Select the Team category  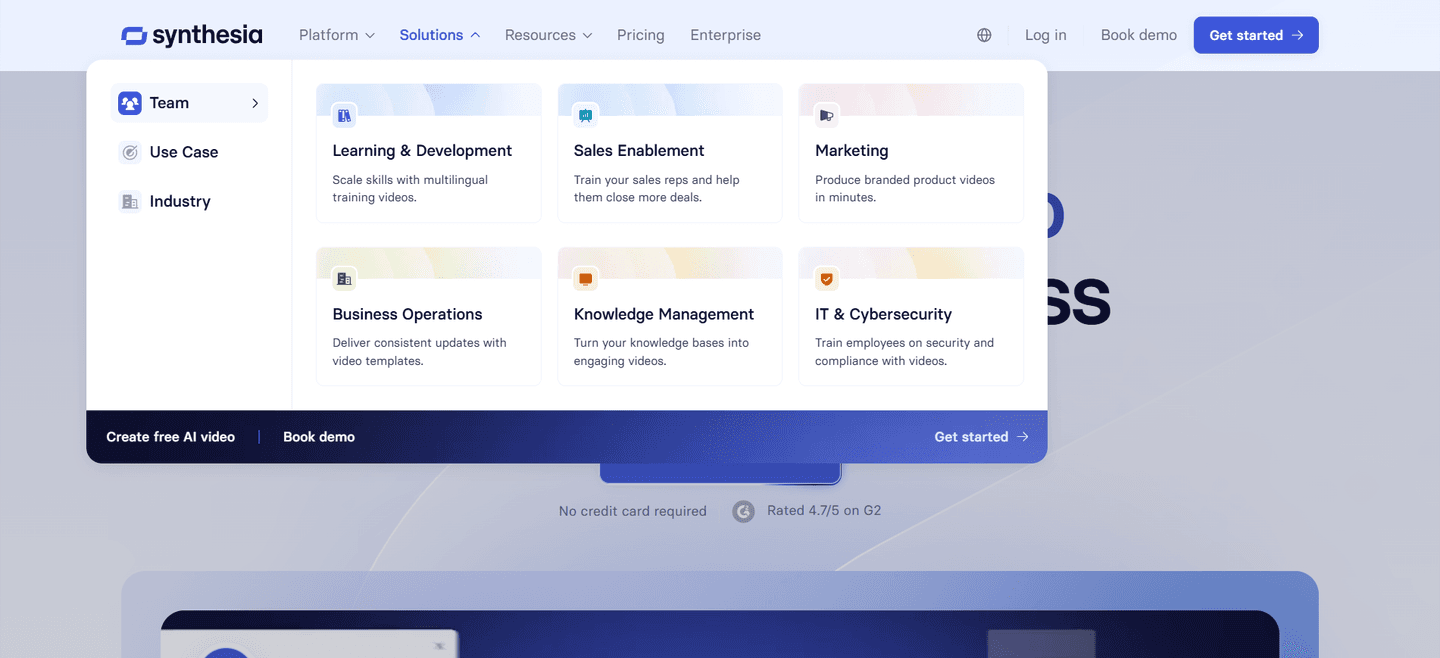pyautogui.click(x=189, y=103)
